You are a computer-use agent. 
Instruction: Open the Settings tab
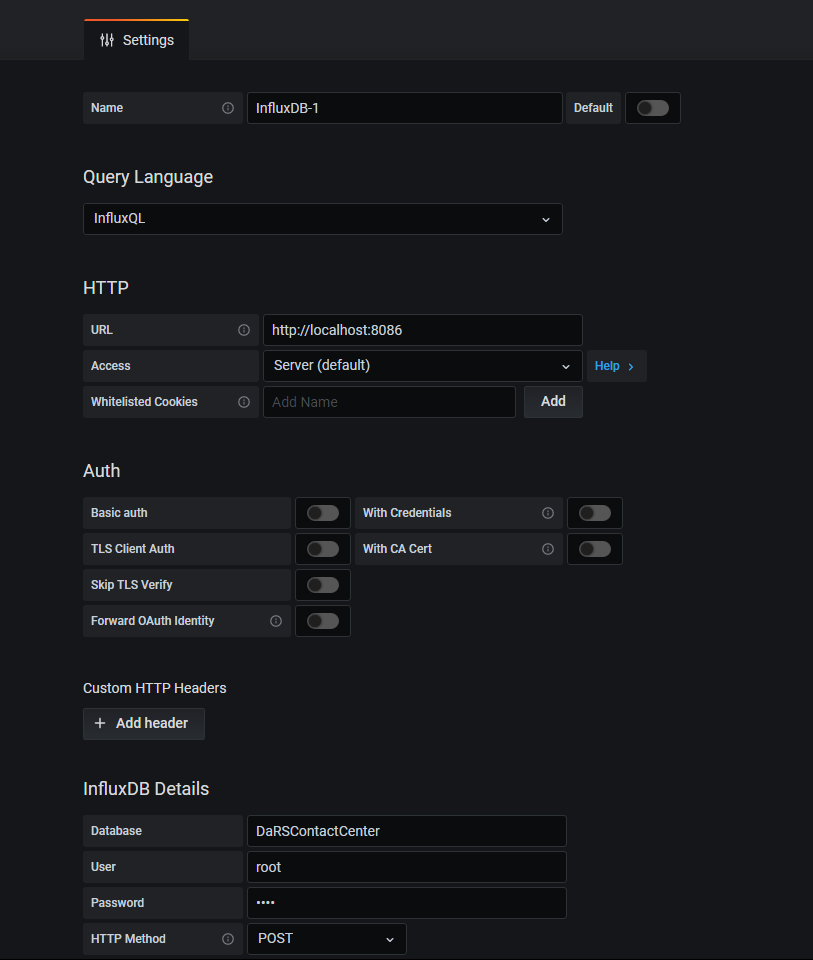(x=137, y=40)
